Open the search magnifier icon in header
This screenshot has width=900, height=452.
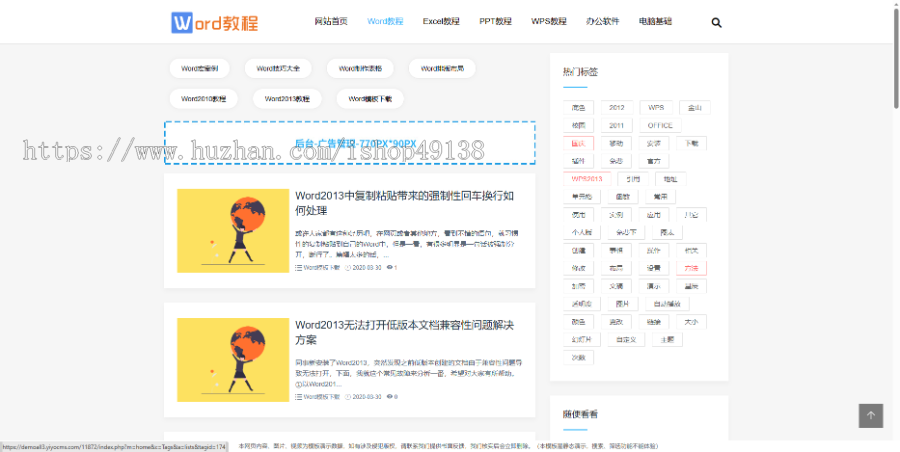tap(716, 23)
